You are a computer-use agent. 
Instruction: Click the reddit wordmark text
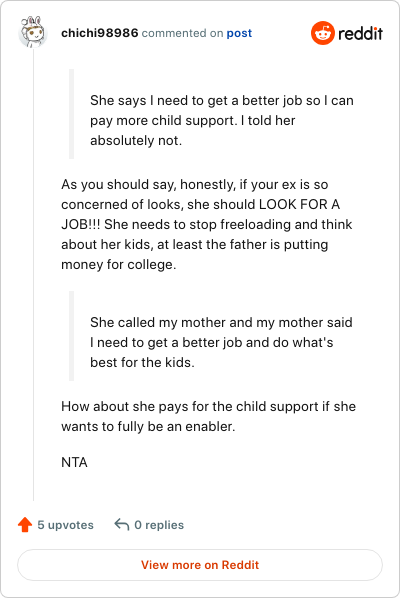(x=360, y=34)
